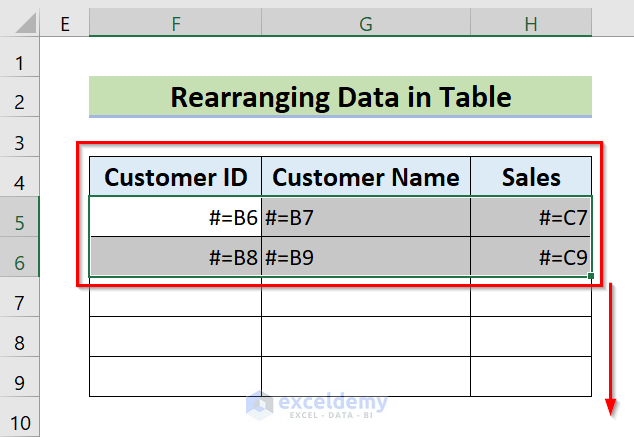Select column E header
634x437 pixels.
[66, 23]
